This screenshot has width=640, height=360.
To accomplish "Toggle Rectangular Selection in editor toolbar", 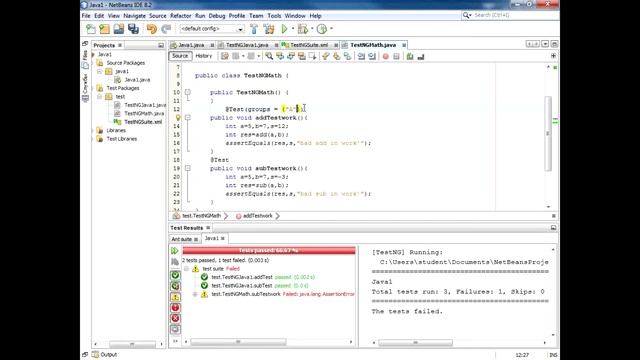I will point(313,56).
